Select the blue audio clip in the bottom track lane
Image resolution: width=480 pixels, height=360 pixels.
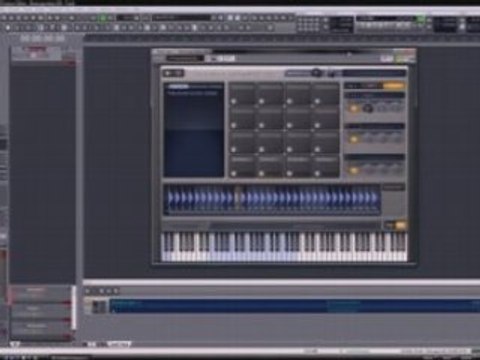click(295, 306)
